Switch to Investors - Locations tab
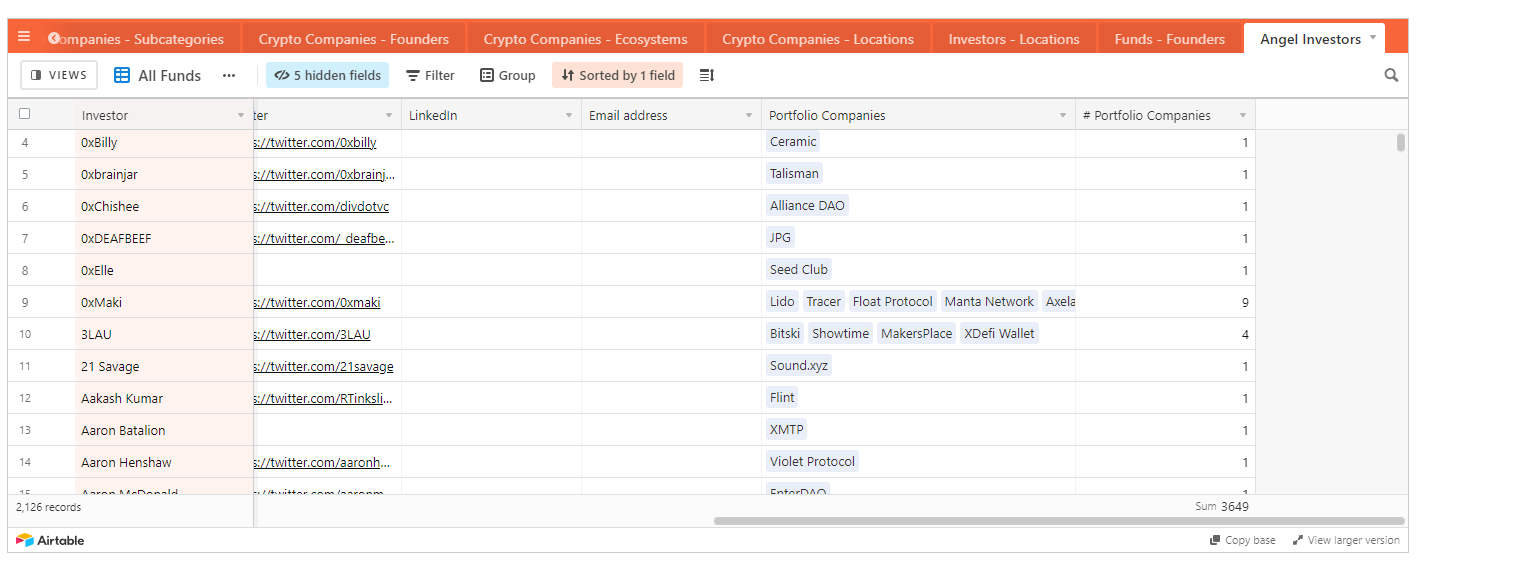This screenshot has width=1534, height=567. (x=1014, y=39)
